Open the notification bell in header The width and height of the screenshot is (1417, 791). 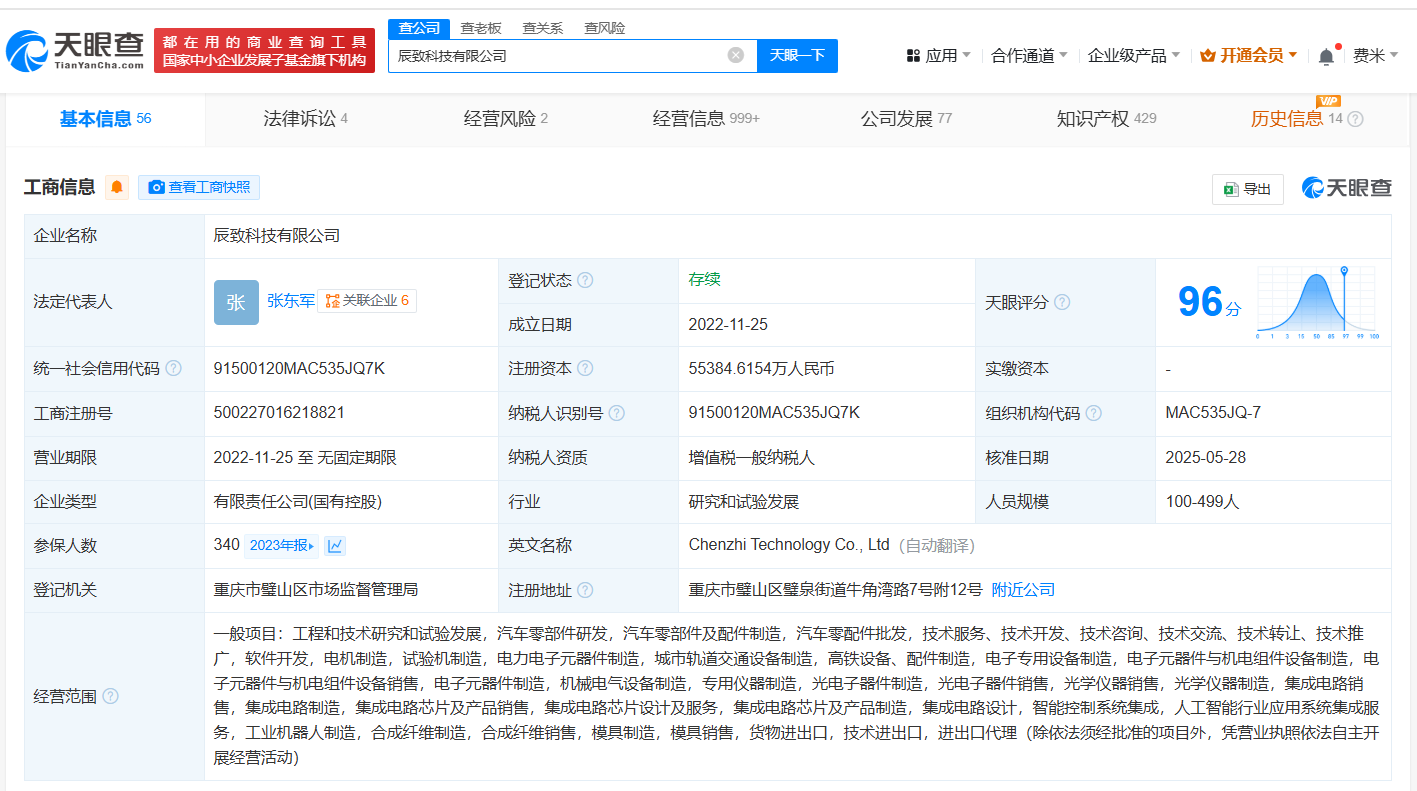click(1326, 56)
